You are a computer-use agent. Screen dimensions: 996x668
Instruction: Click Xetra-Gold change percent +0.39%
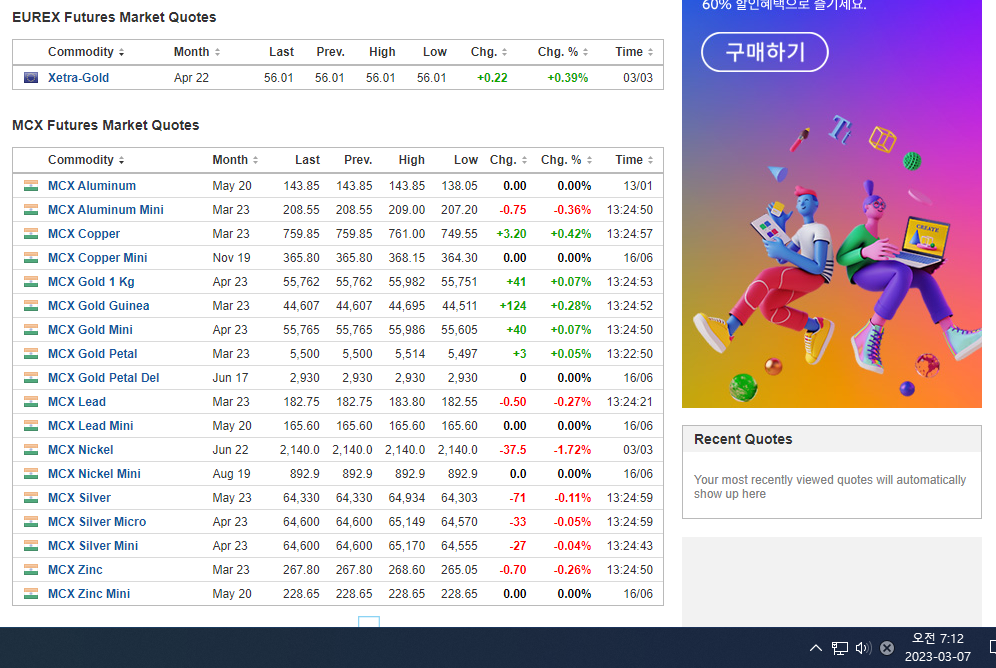point(568,77)
